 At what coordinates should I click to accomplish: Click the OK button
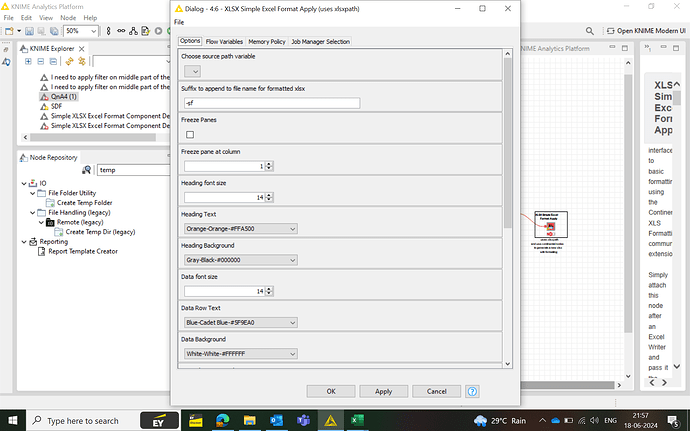click(x=331, y=391)
